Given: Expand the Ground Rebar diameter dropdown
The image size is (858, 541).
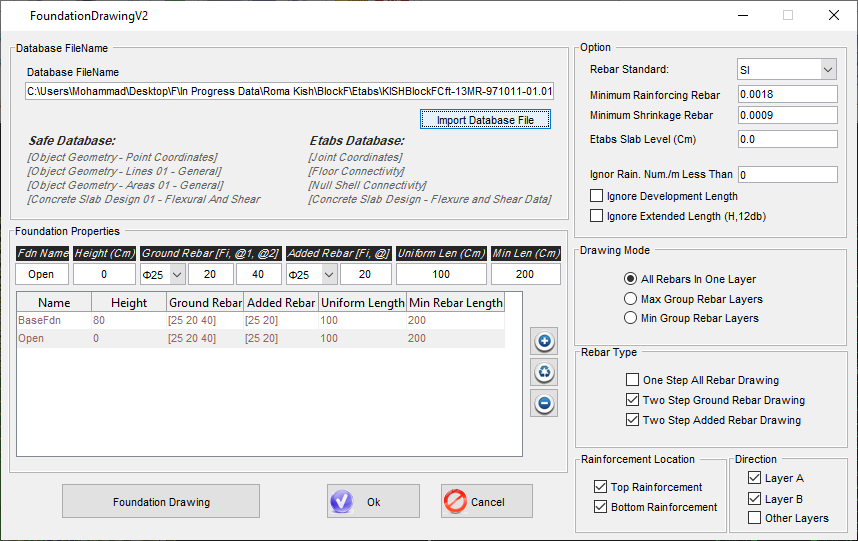Looking at the screenshot, I should 177,274.
